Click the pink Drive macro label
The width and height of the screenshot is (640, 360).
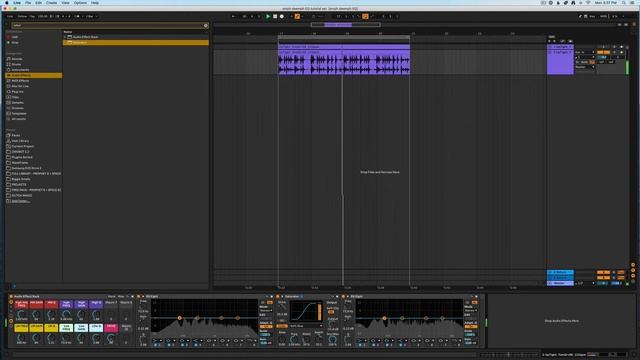click(111, 327)
